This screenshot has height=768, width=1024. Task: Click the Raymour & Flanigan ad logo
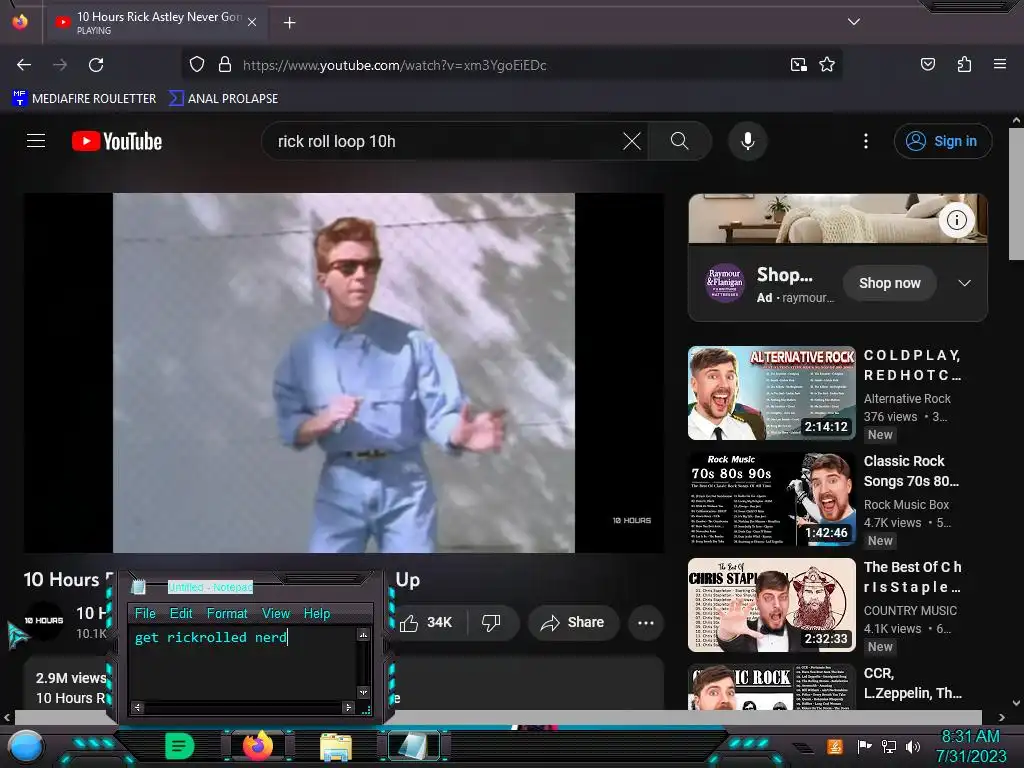tap(725, 283)
